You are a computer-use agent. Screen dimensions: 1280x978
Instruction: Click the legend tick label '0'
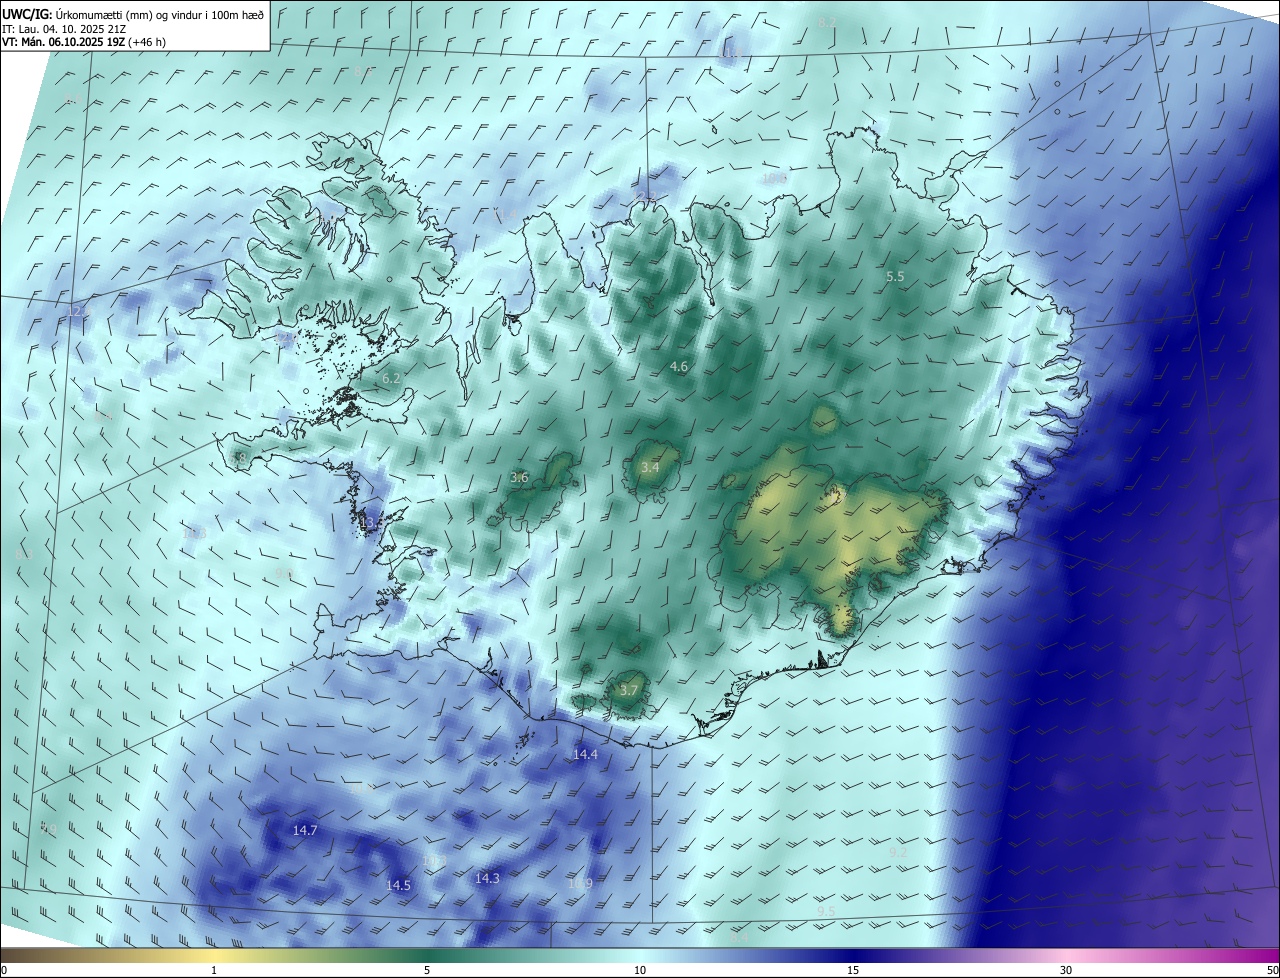[4, 970]
